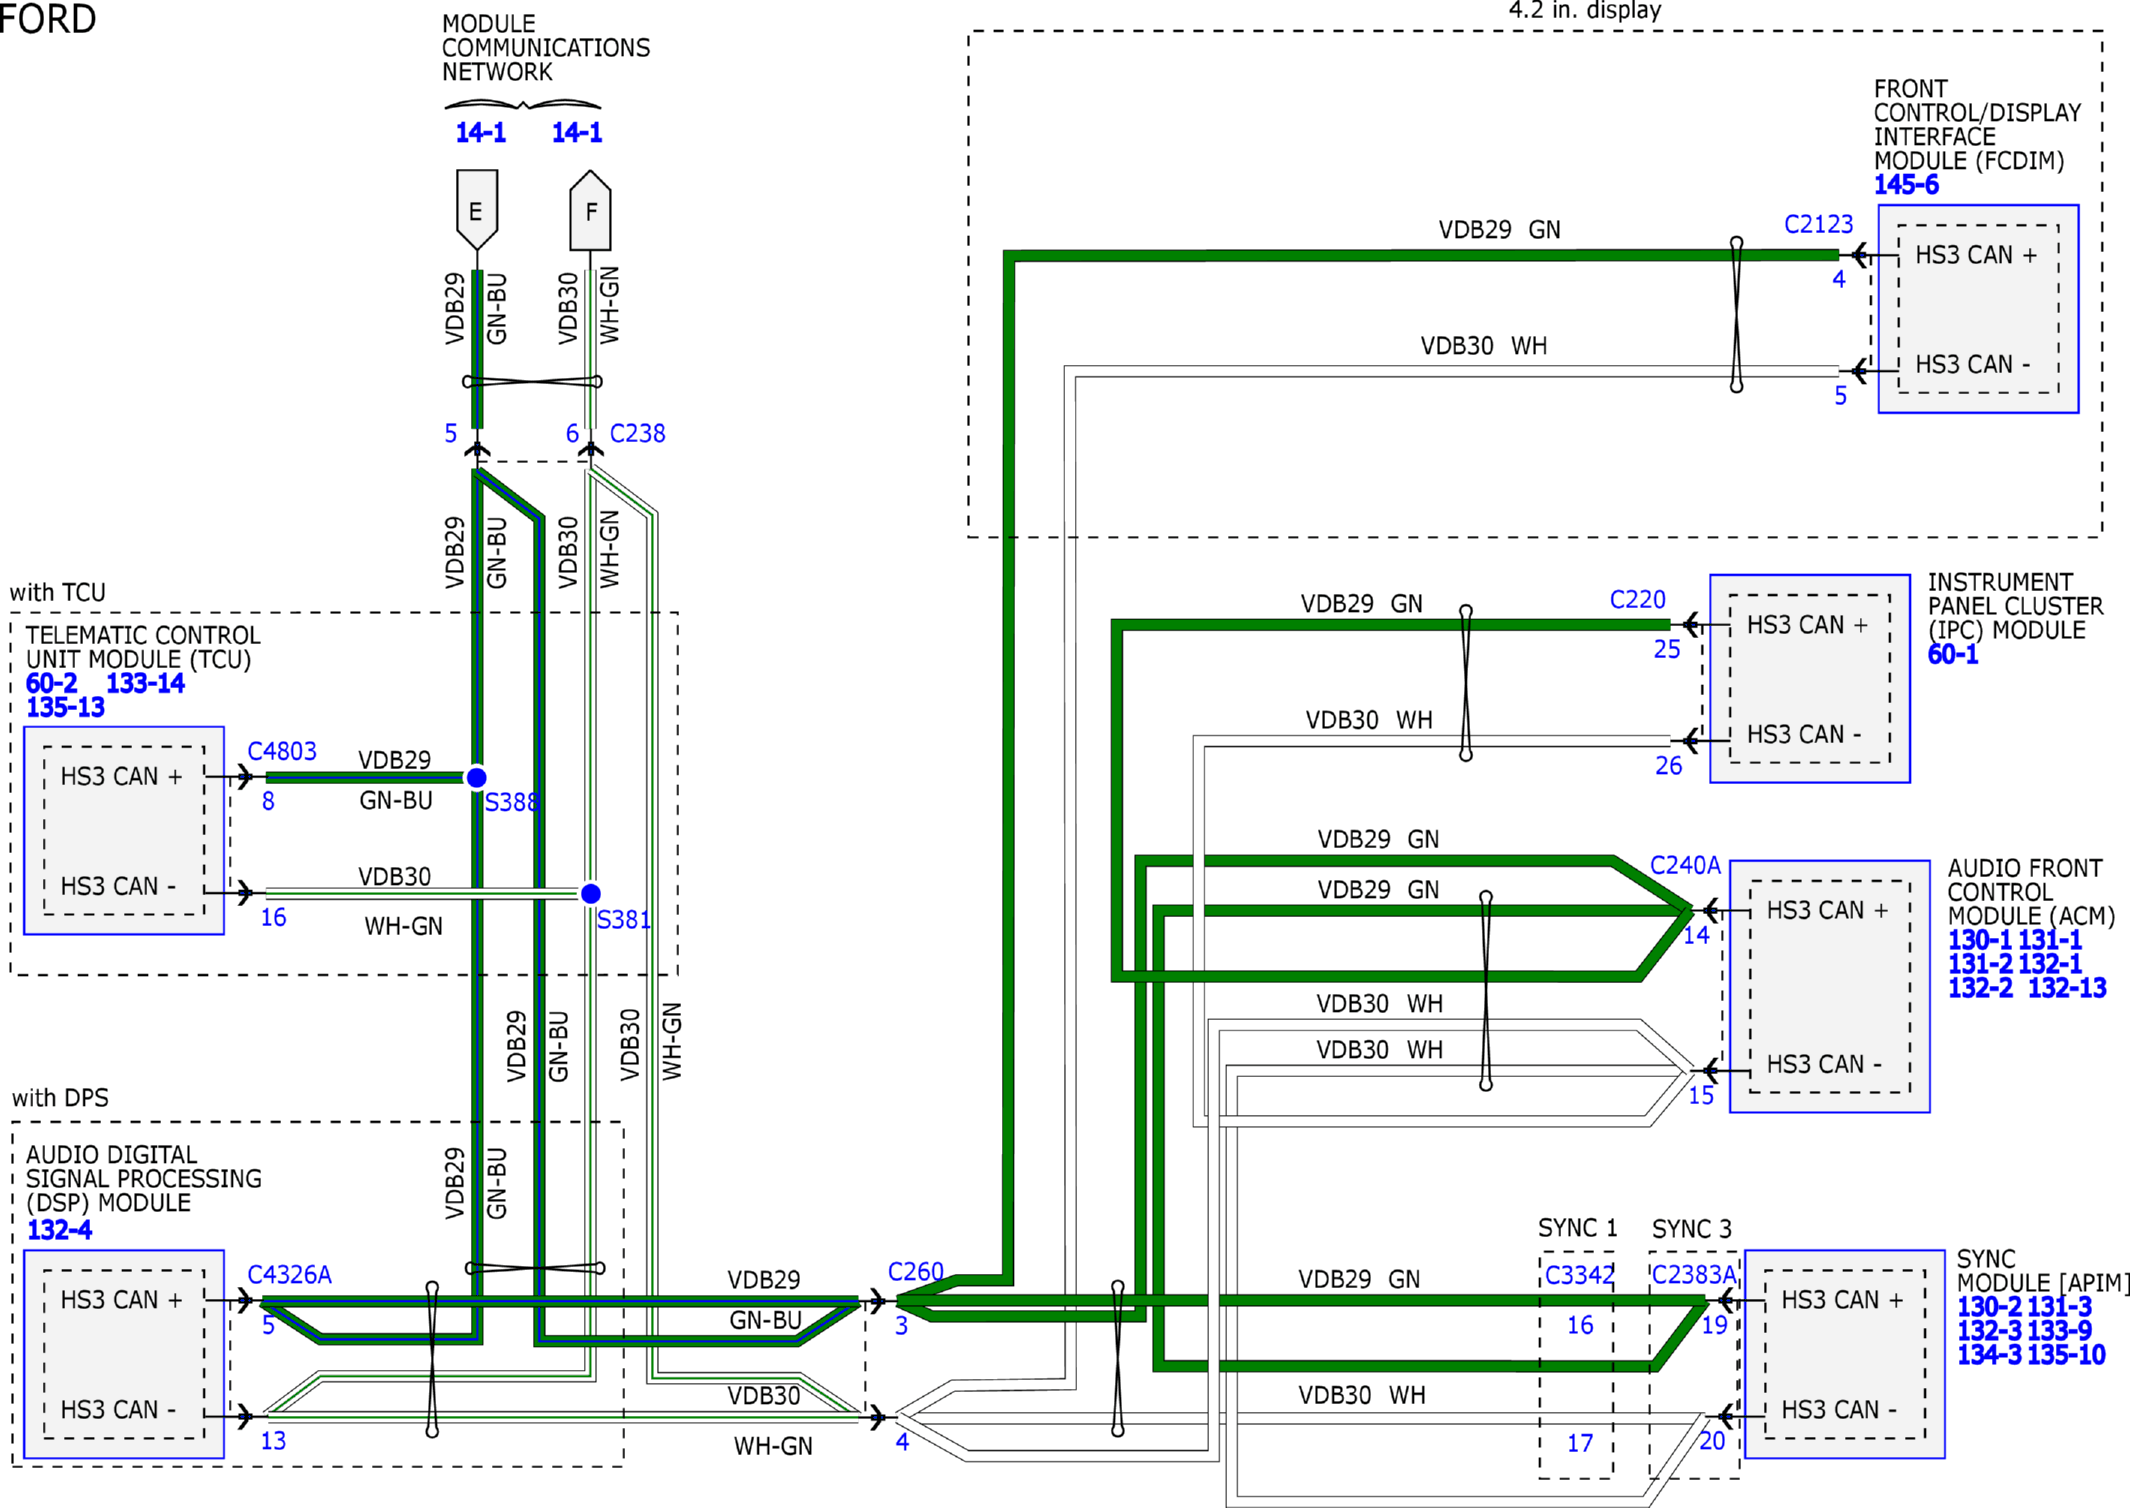Click connector label C238
Image resolution: width=2130 pixels, height=1508 pixels.
pyautogui.click(x=637, y=434)
